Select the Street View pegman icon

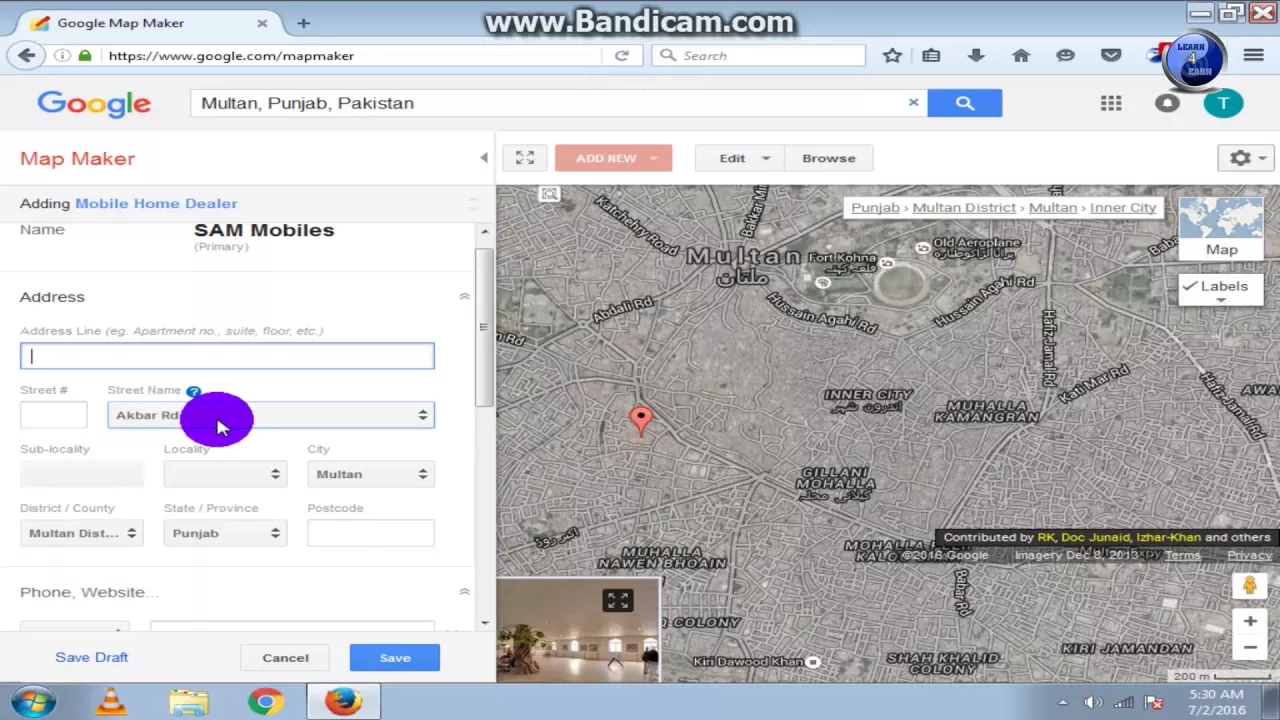coord(1249,586)
